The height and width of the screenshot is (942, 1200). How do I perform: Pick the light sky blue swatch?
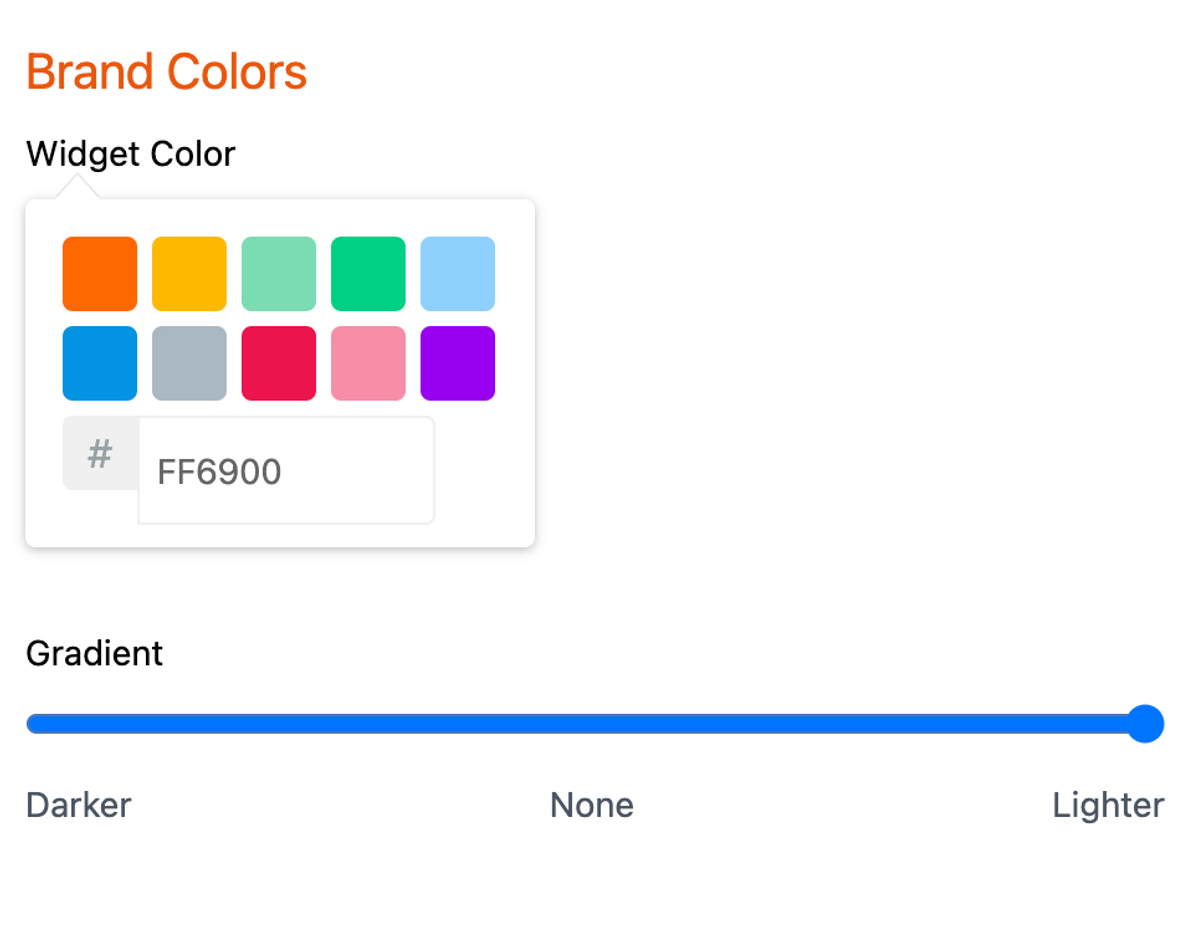click(457, 274)
